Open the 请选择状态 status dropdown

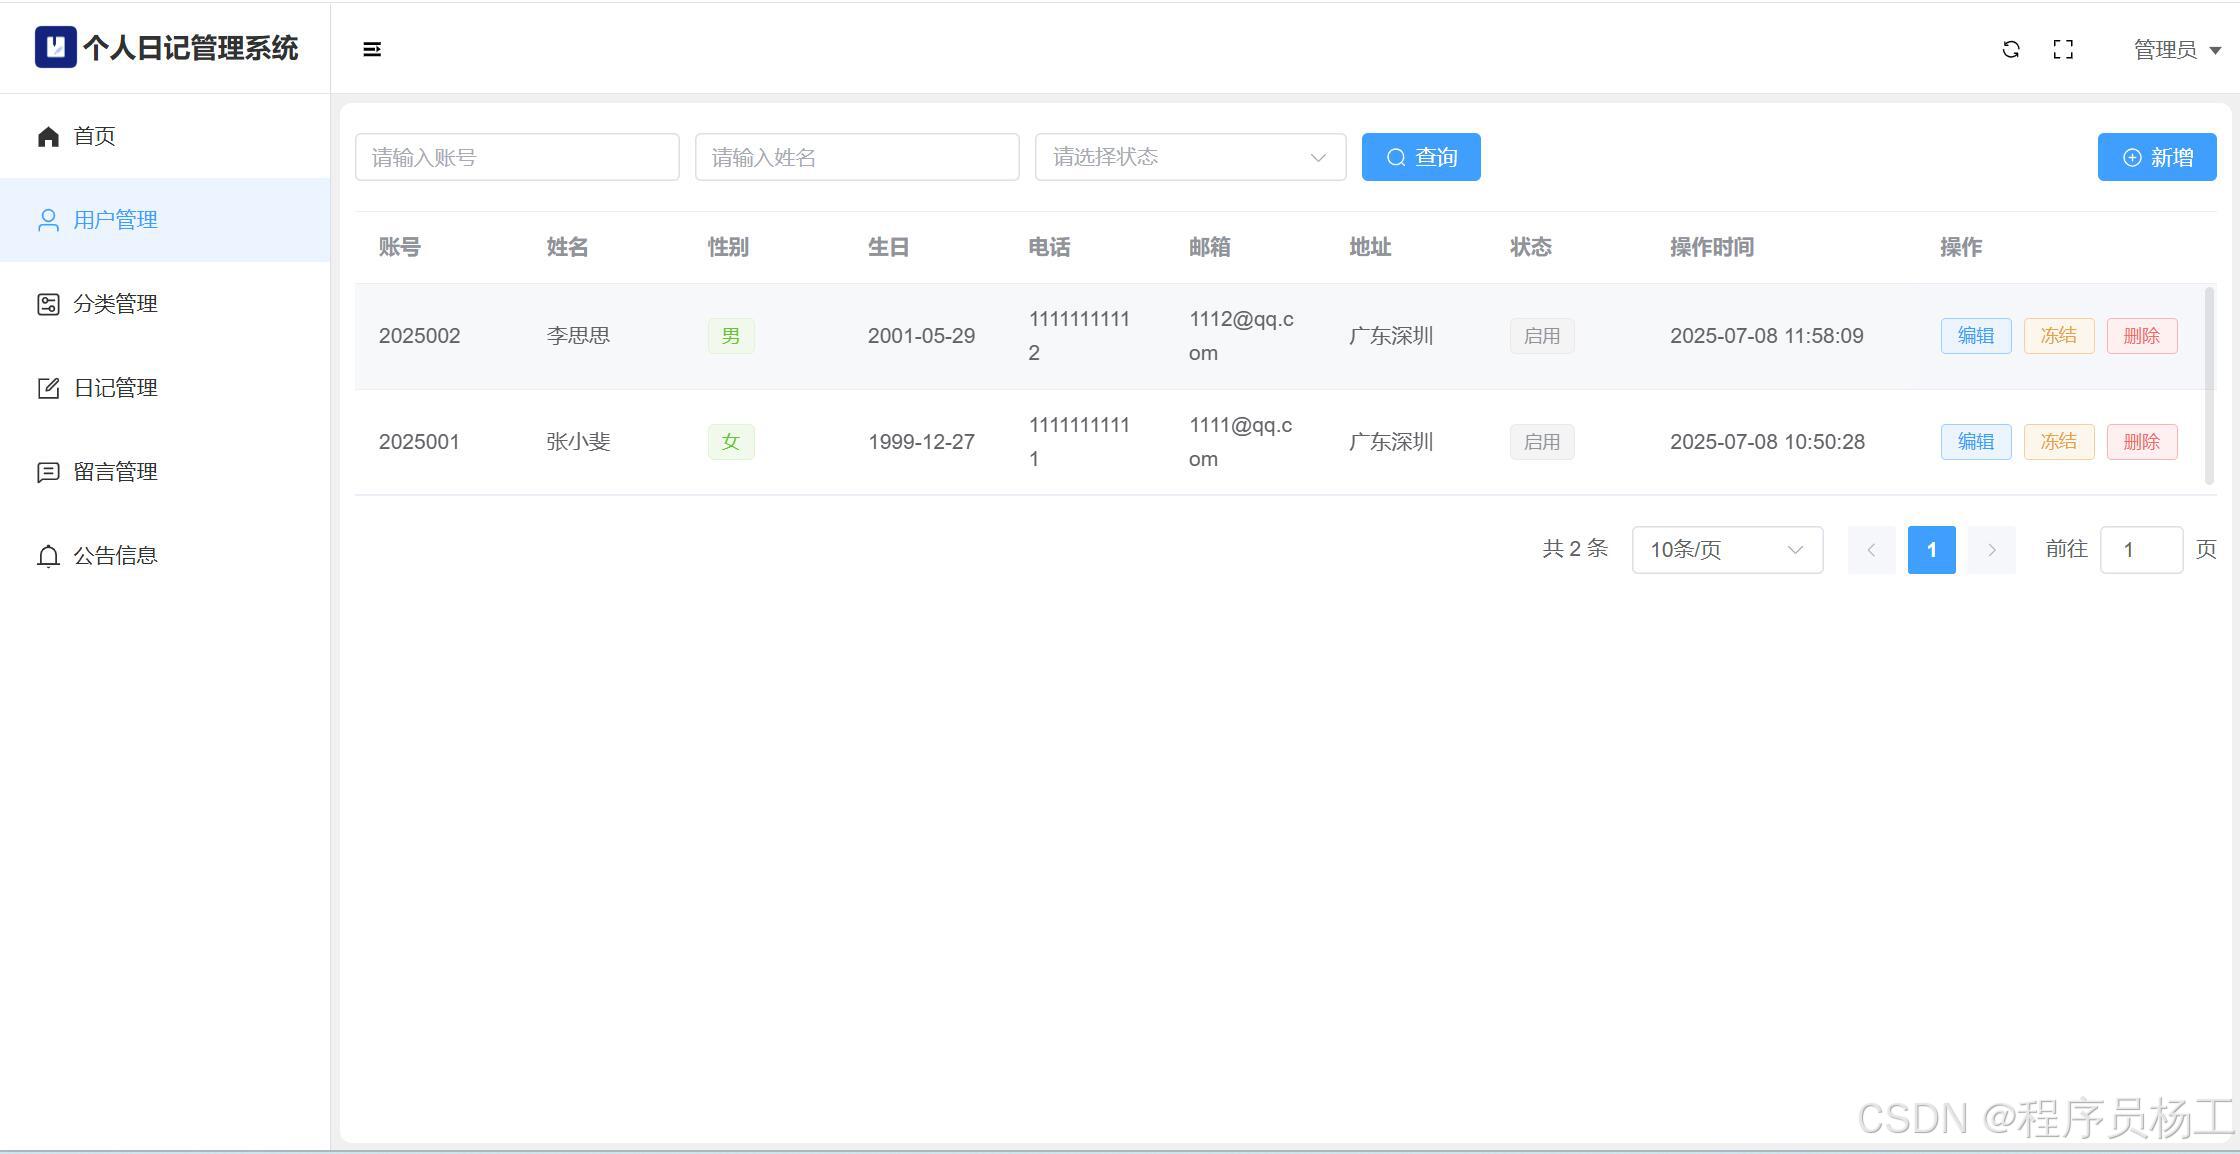coord(1190,157)
